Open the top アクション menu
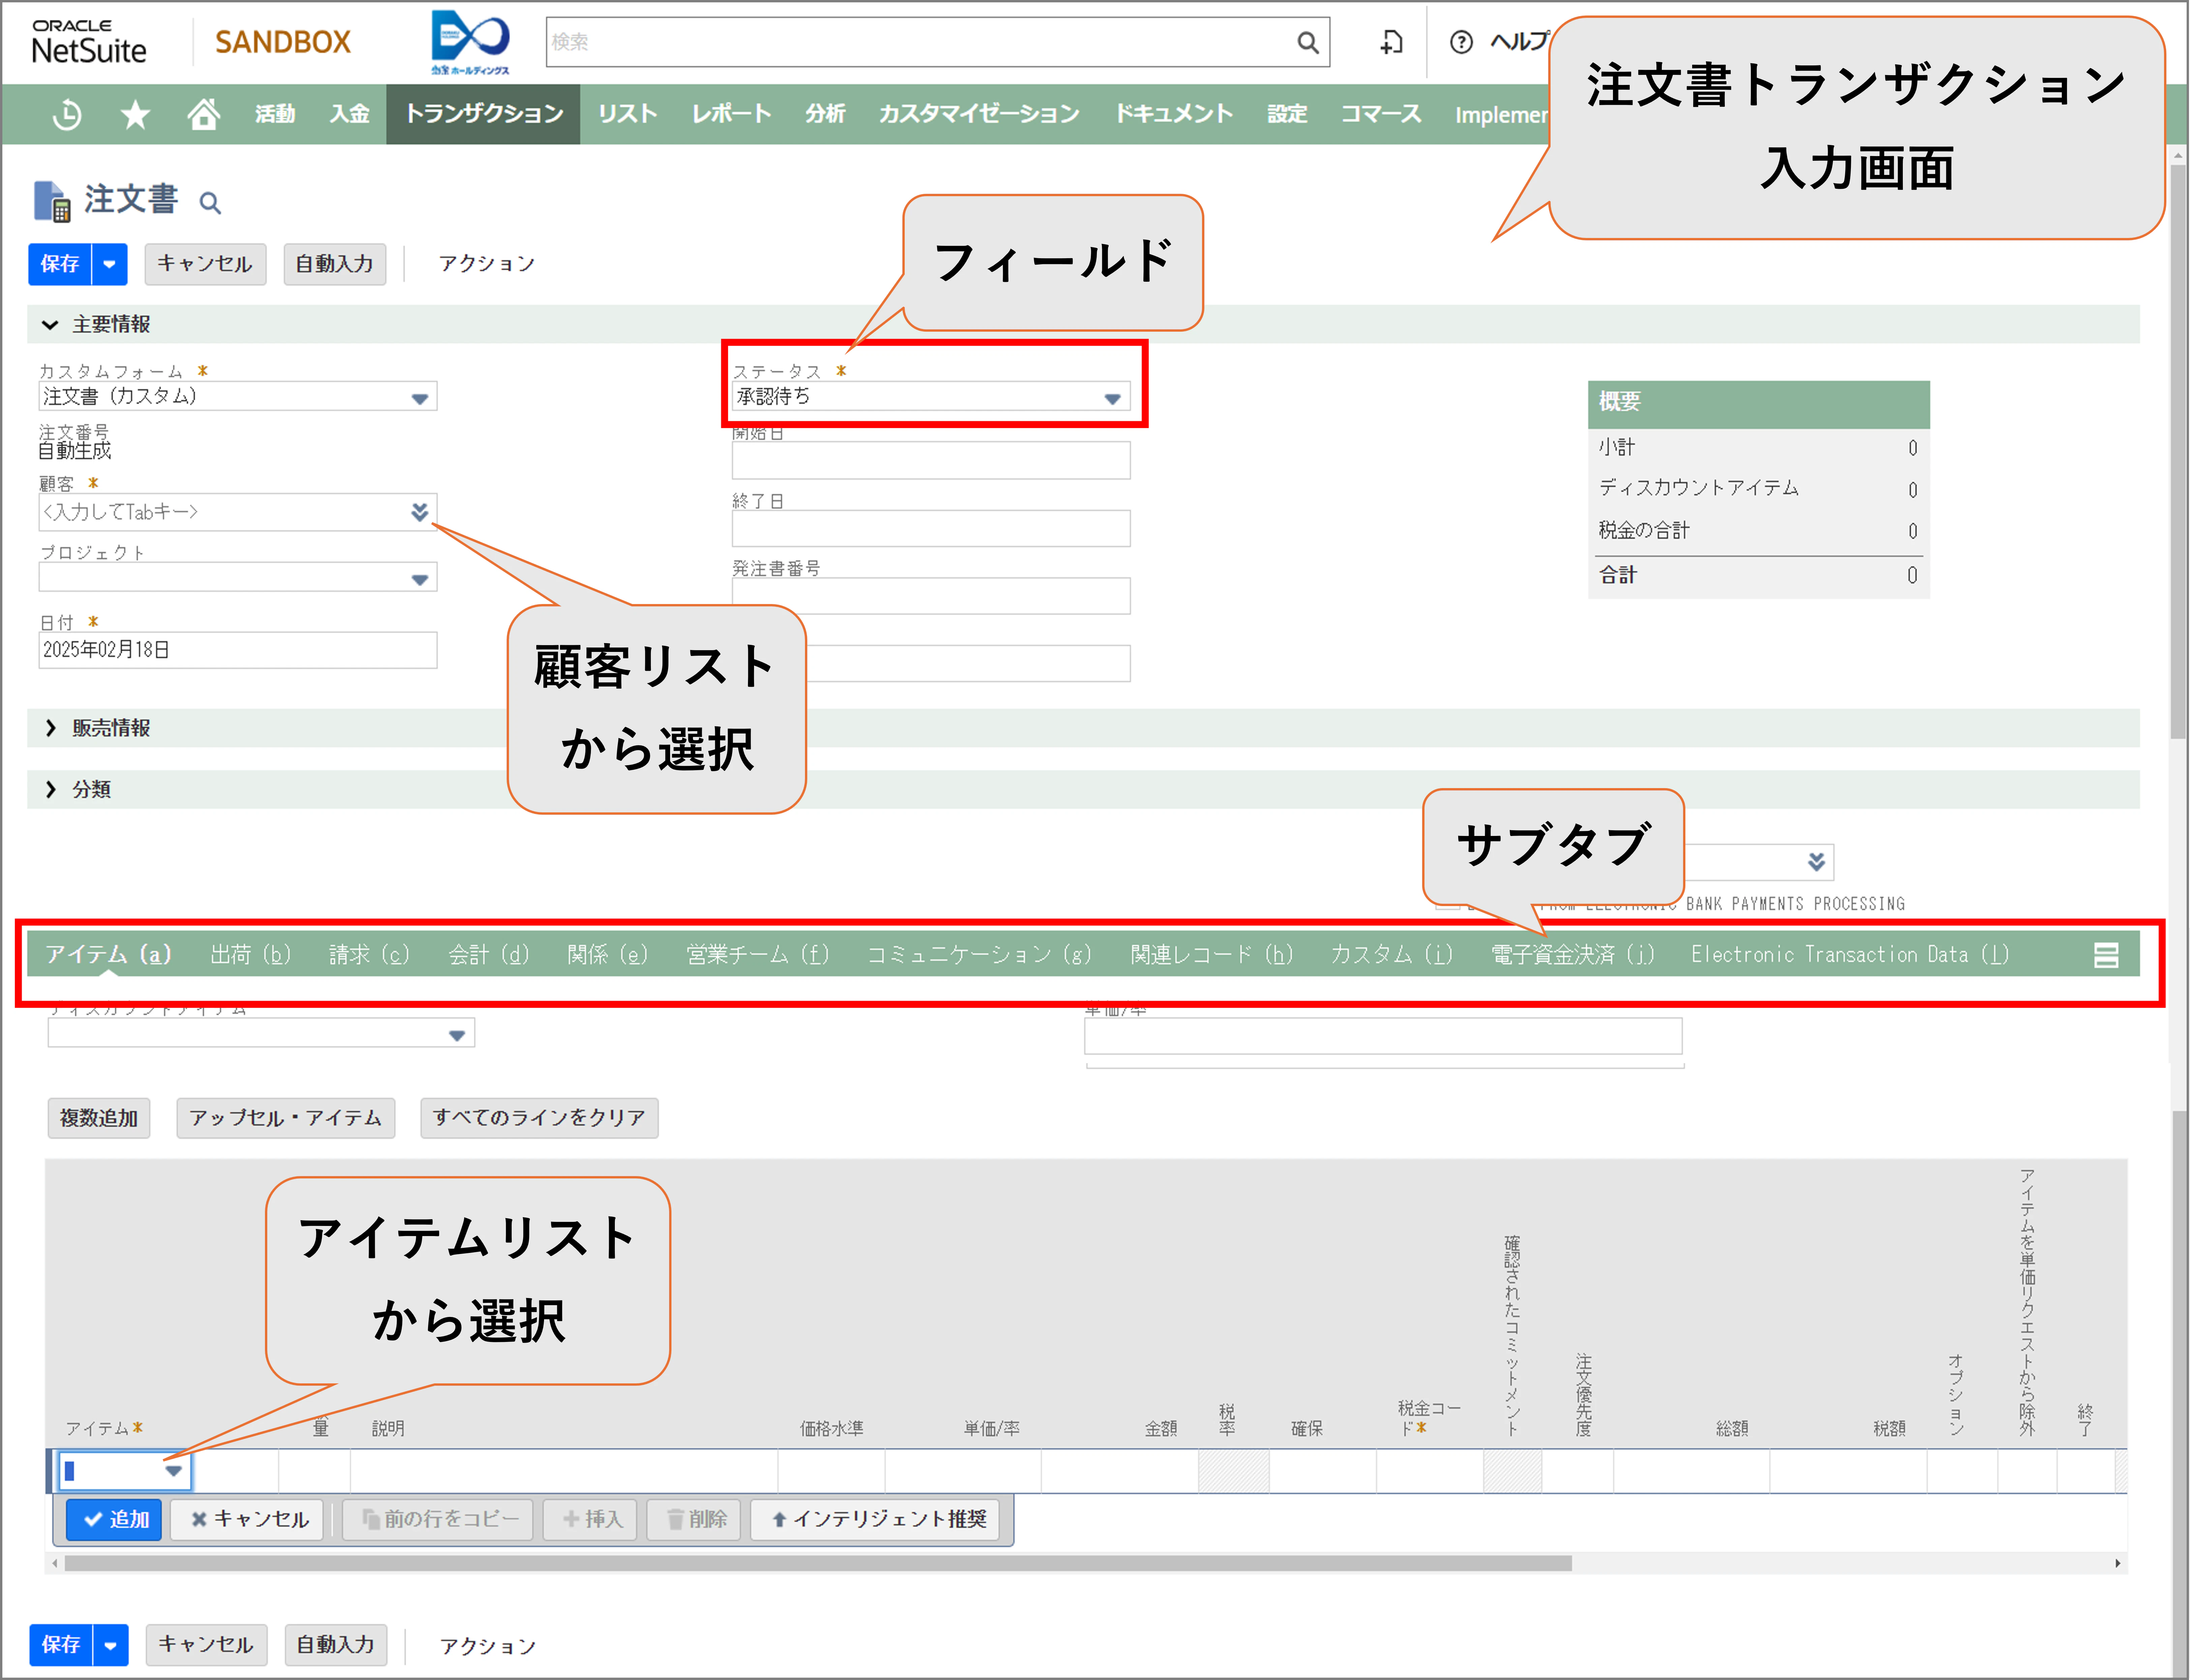This screenshot has width=2190, height=1680. click(x=487, y=264)
